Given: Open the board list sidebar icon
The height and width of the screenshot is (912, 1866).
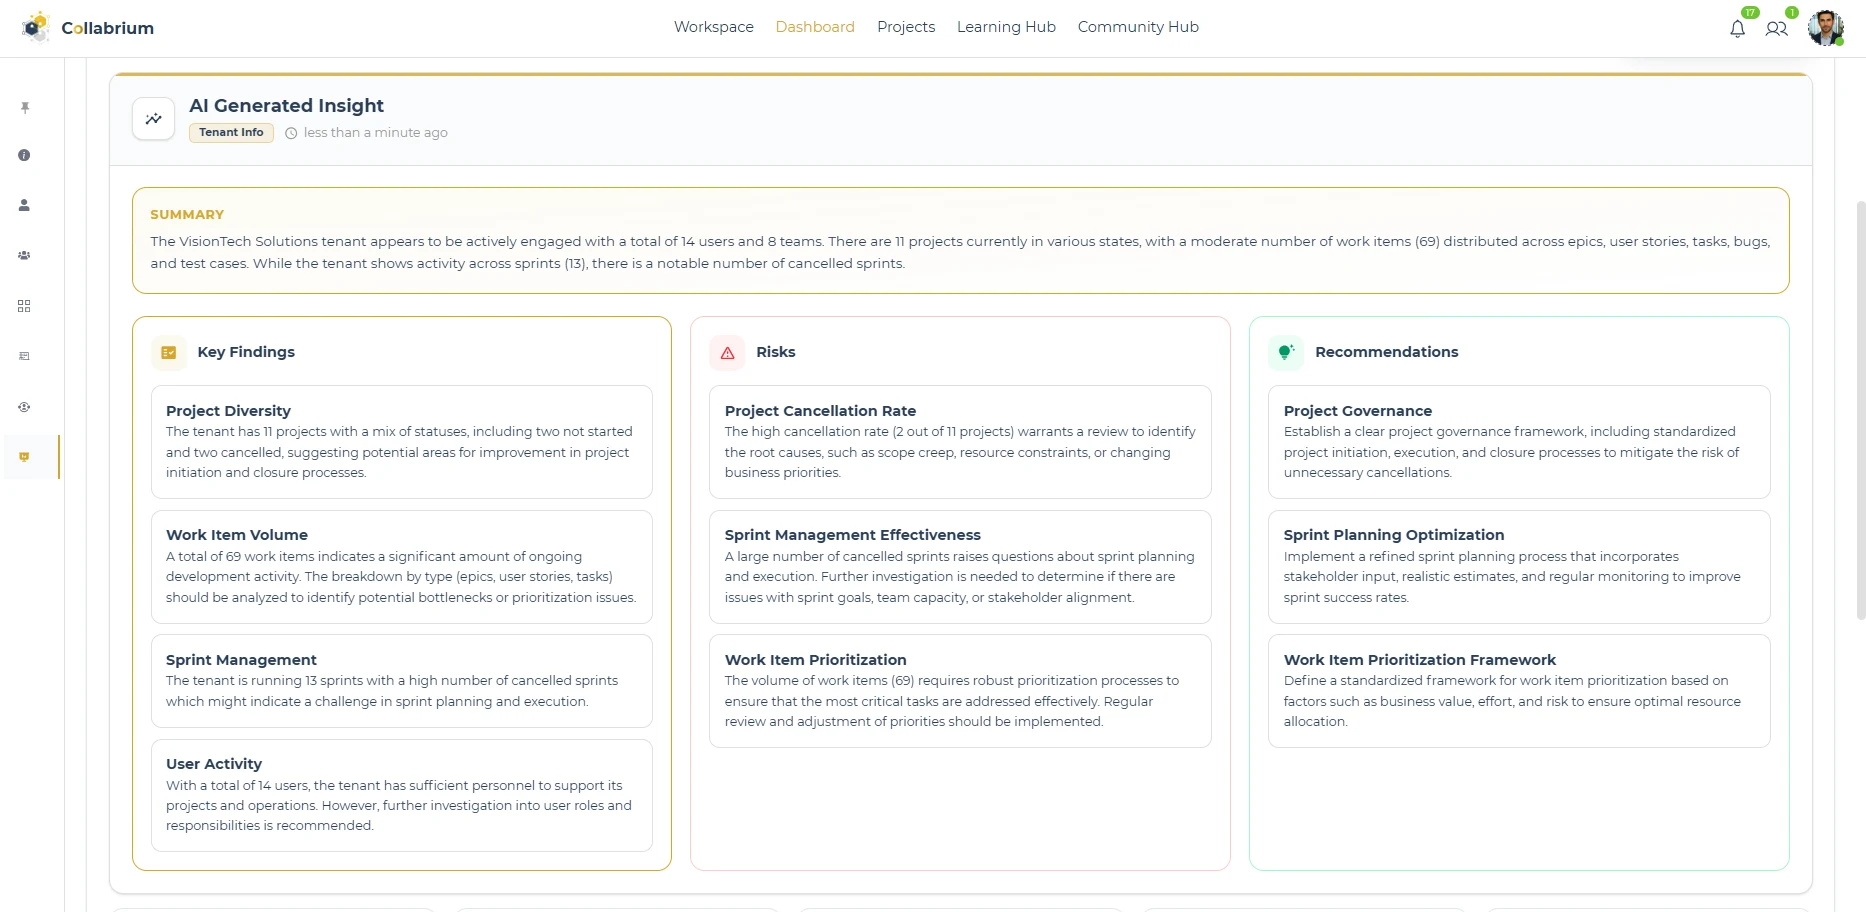Looking at the screenshot, I should (24, 356).
